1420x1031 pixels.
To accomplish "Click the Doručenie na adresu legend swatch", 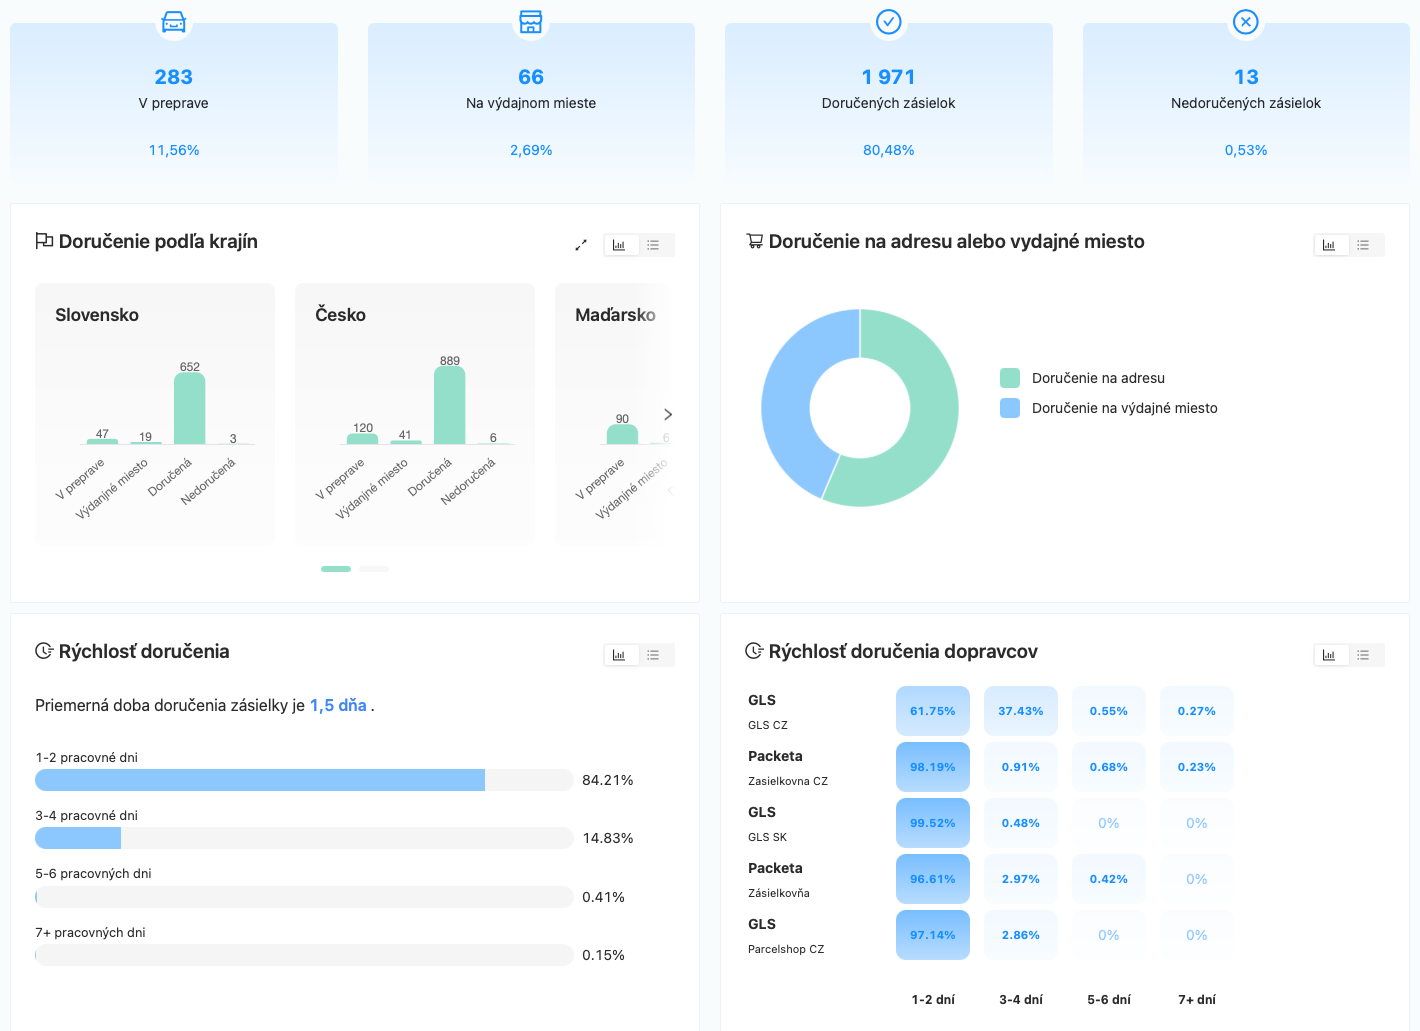I will point(1010,378).
